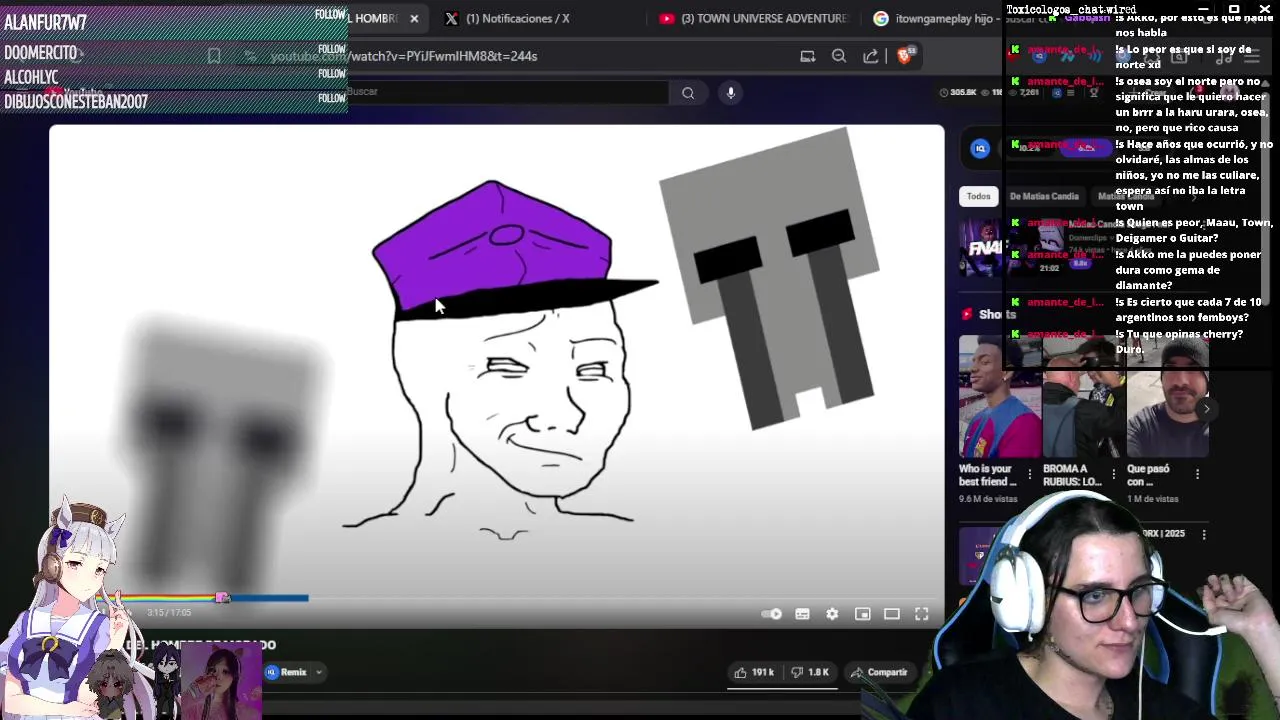Viewport: 1280px width, 720px height.
Task: Enter fullscreen with player icon
Action: [x=921, y=614]
